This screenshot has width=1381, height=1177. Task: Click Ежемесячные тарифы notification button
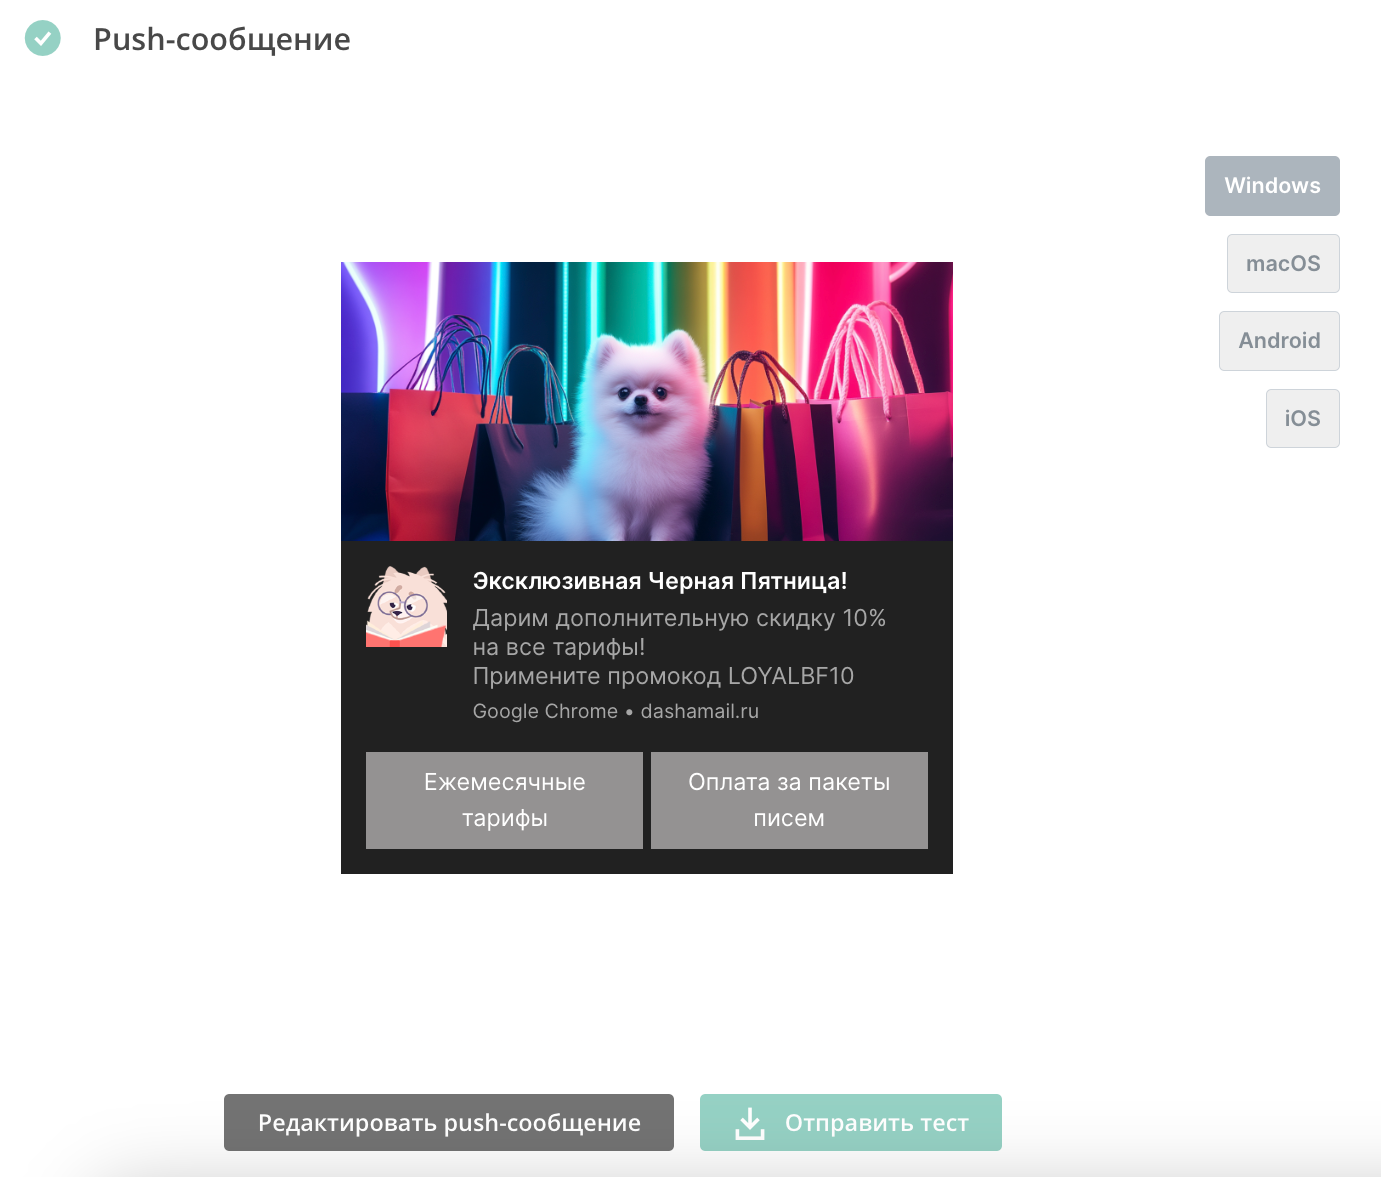504,800
